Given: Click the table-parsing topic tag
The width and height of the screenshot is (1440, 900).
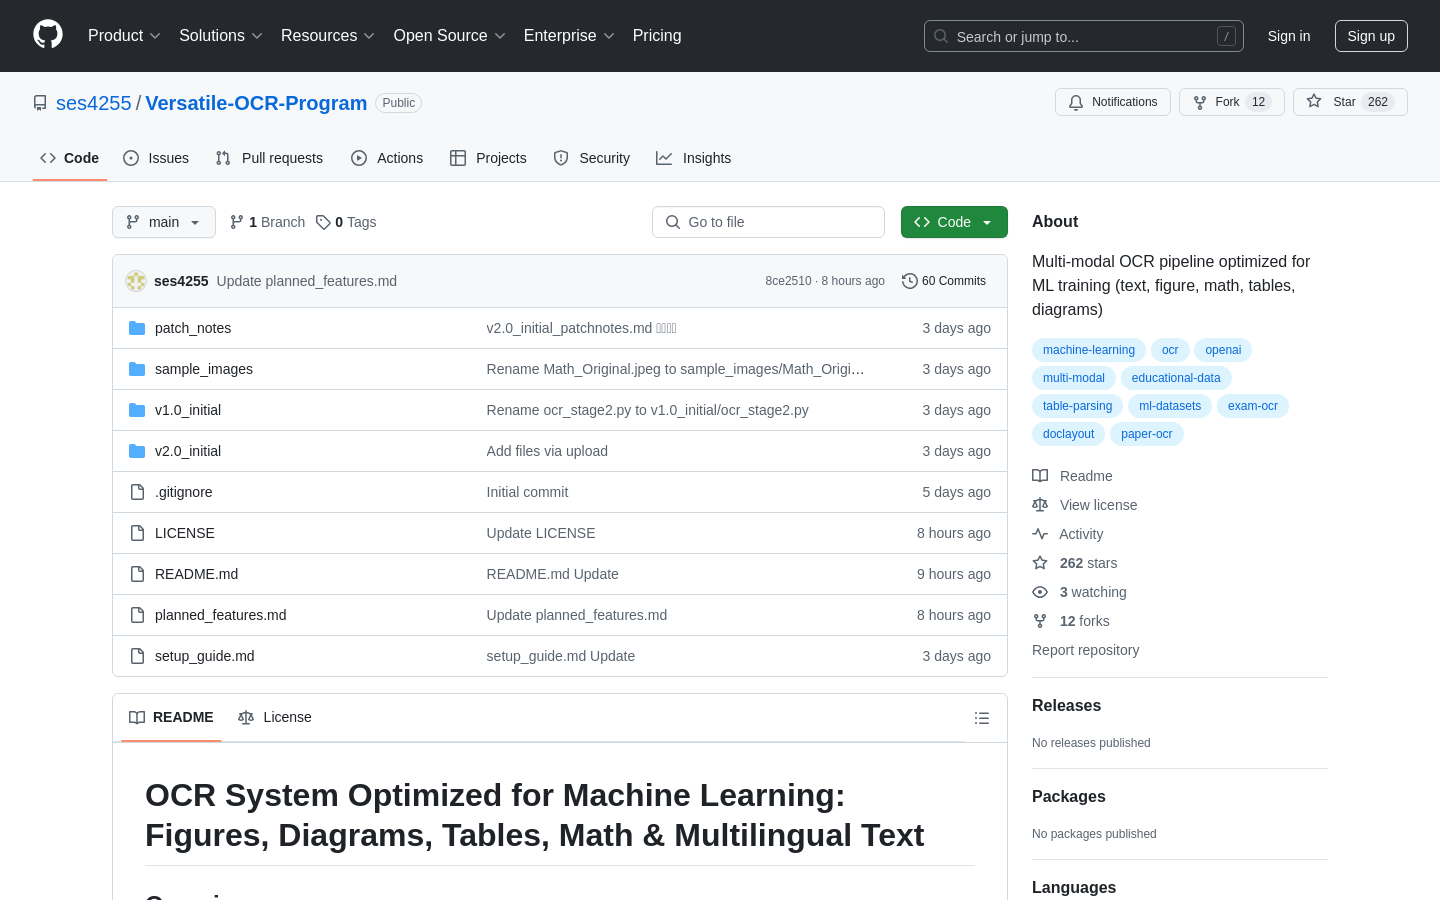Looking at the screenshot, I should pos(1077,406).
